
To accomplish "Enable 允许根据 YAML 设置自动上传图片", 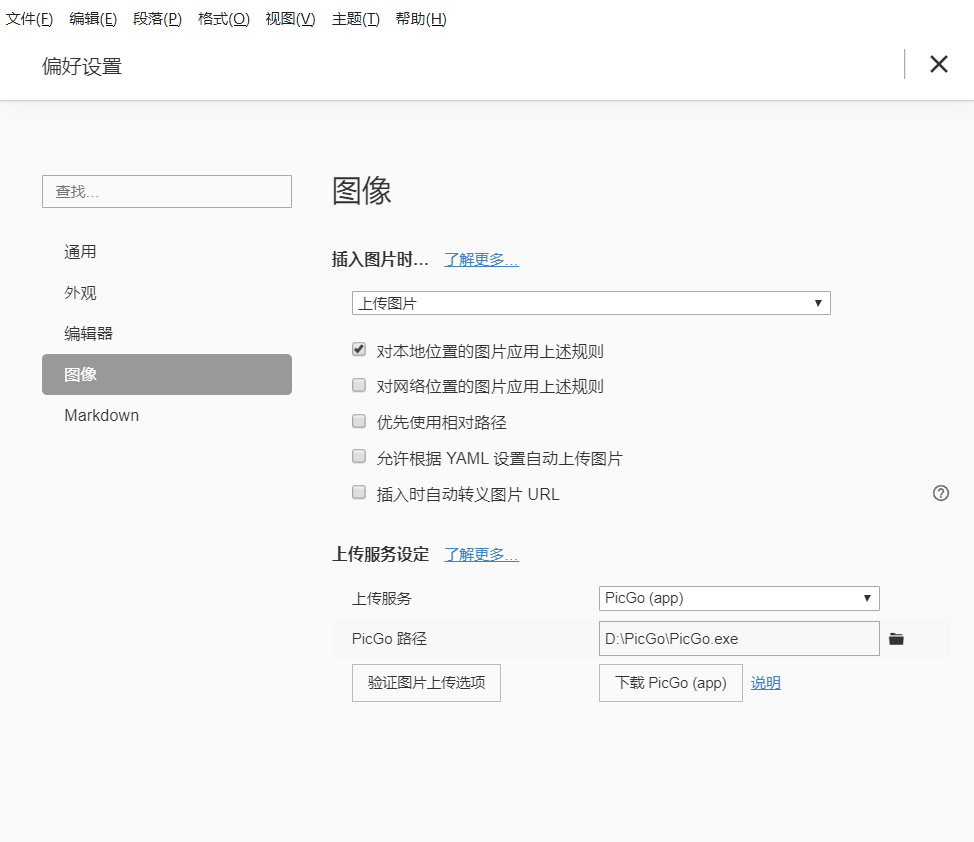I will coord(358,456).
